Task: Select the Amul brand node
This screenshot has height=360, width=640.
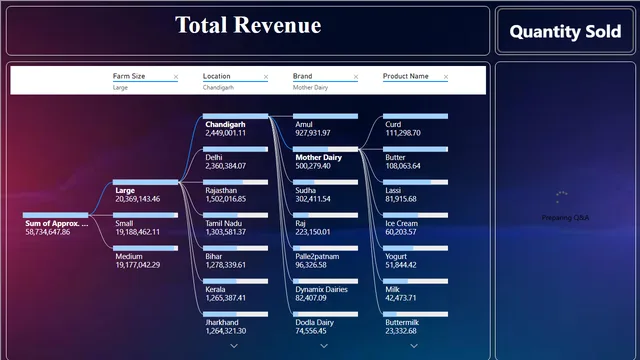Action: pyautogui.click(x=325, y=125)
